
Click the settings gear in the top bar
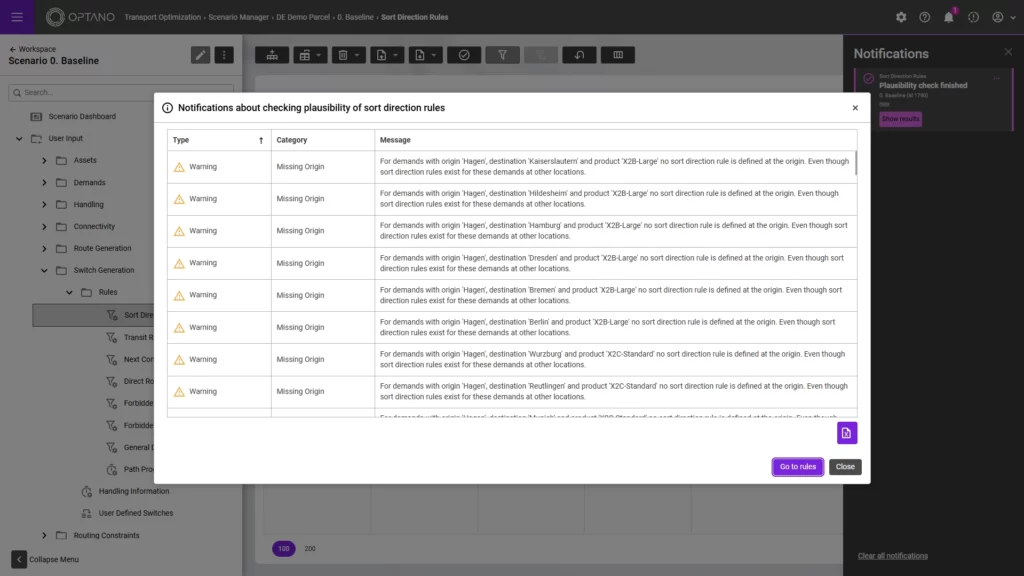pos(899,16)
